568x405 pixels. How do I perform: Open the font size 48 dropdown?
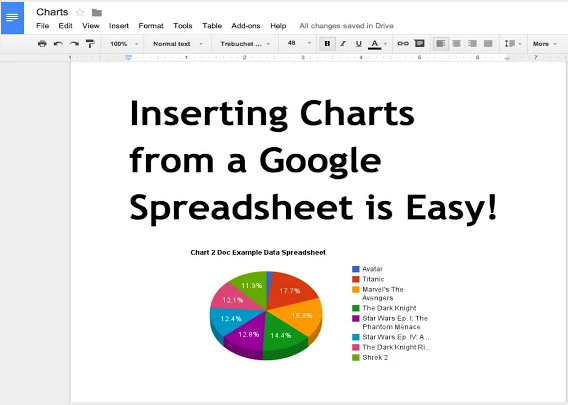[x=299, y=43]
